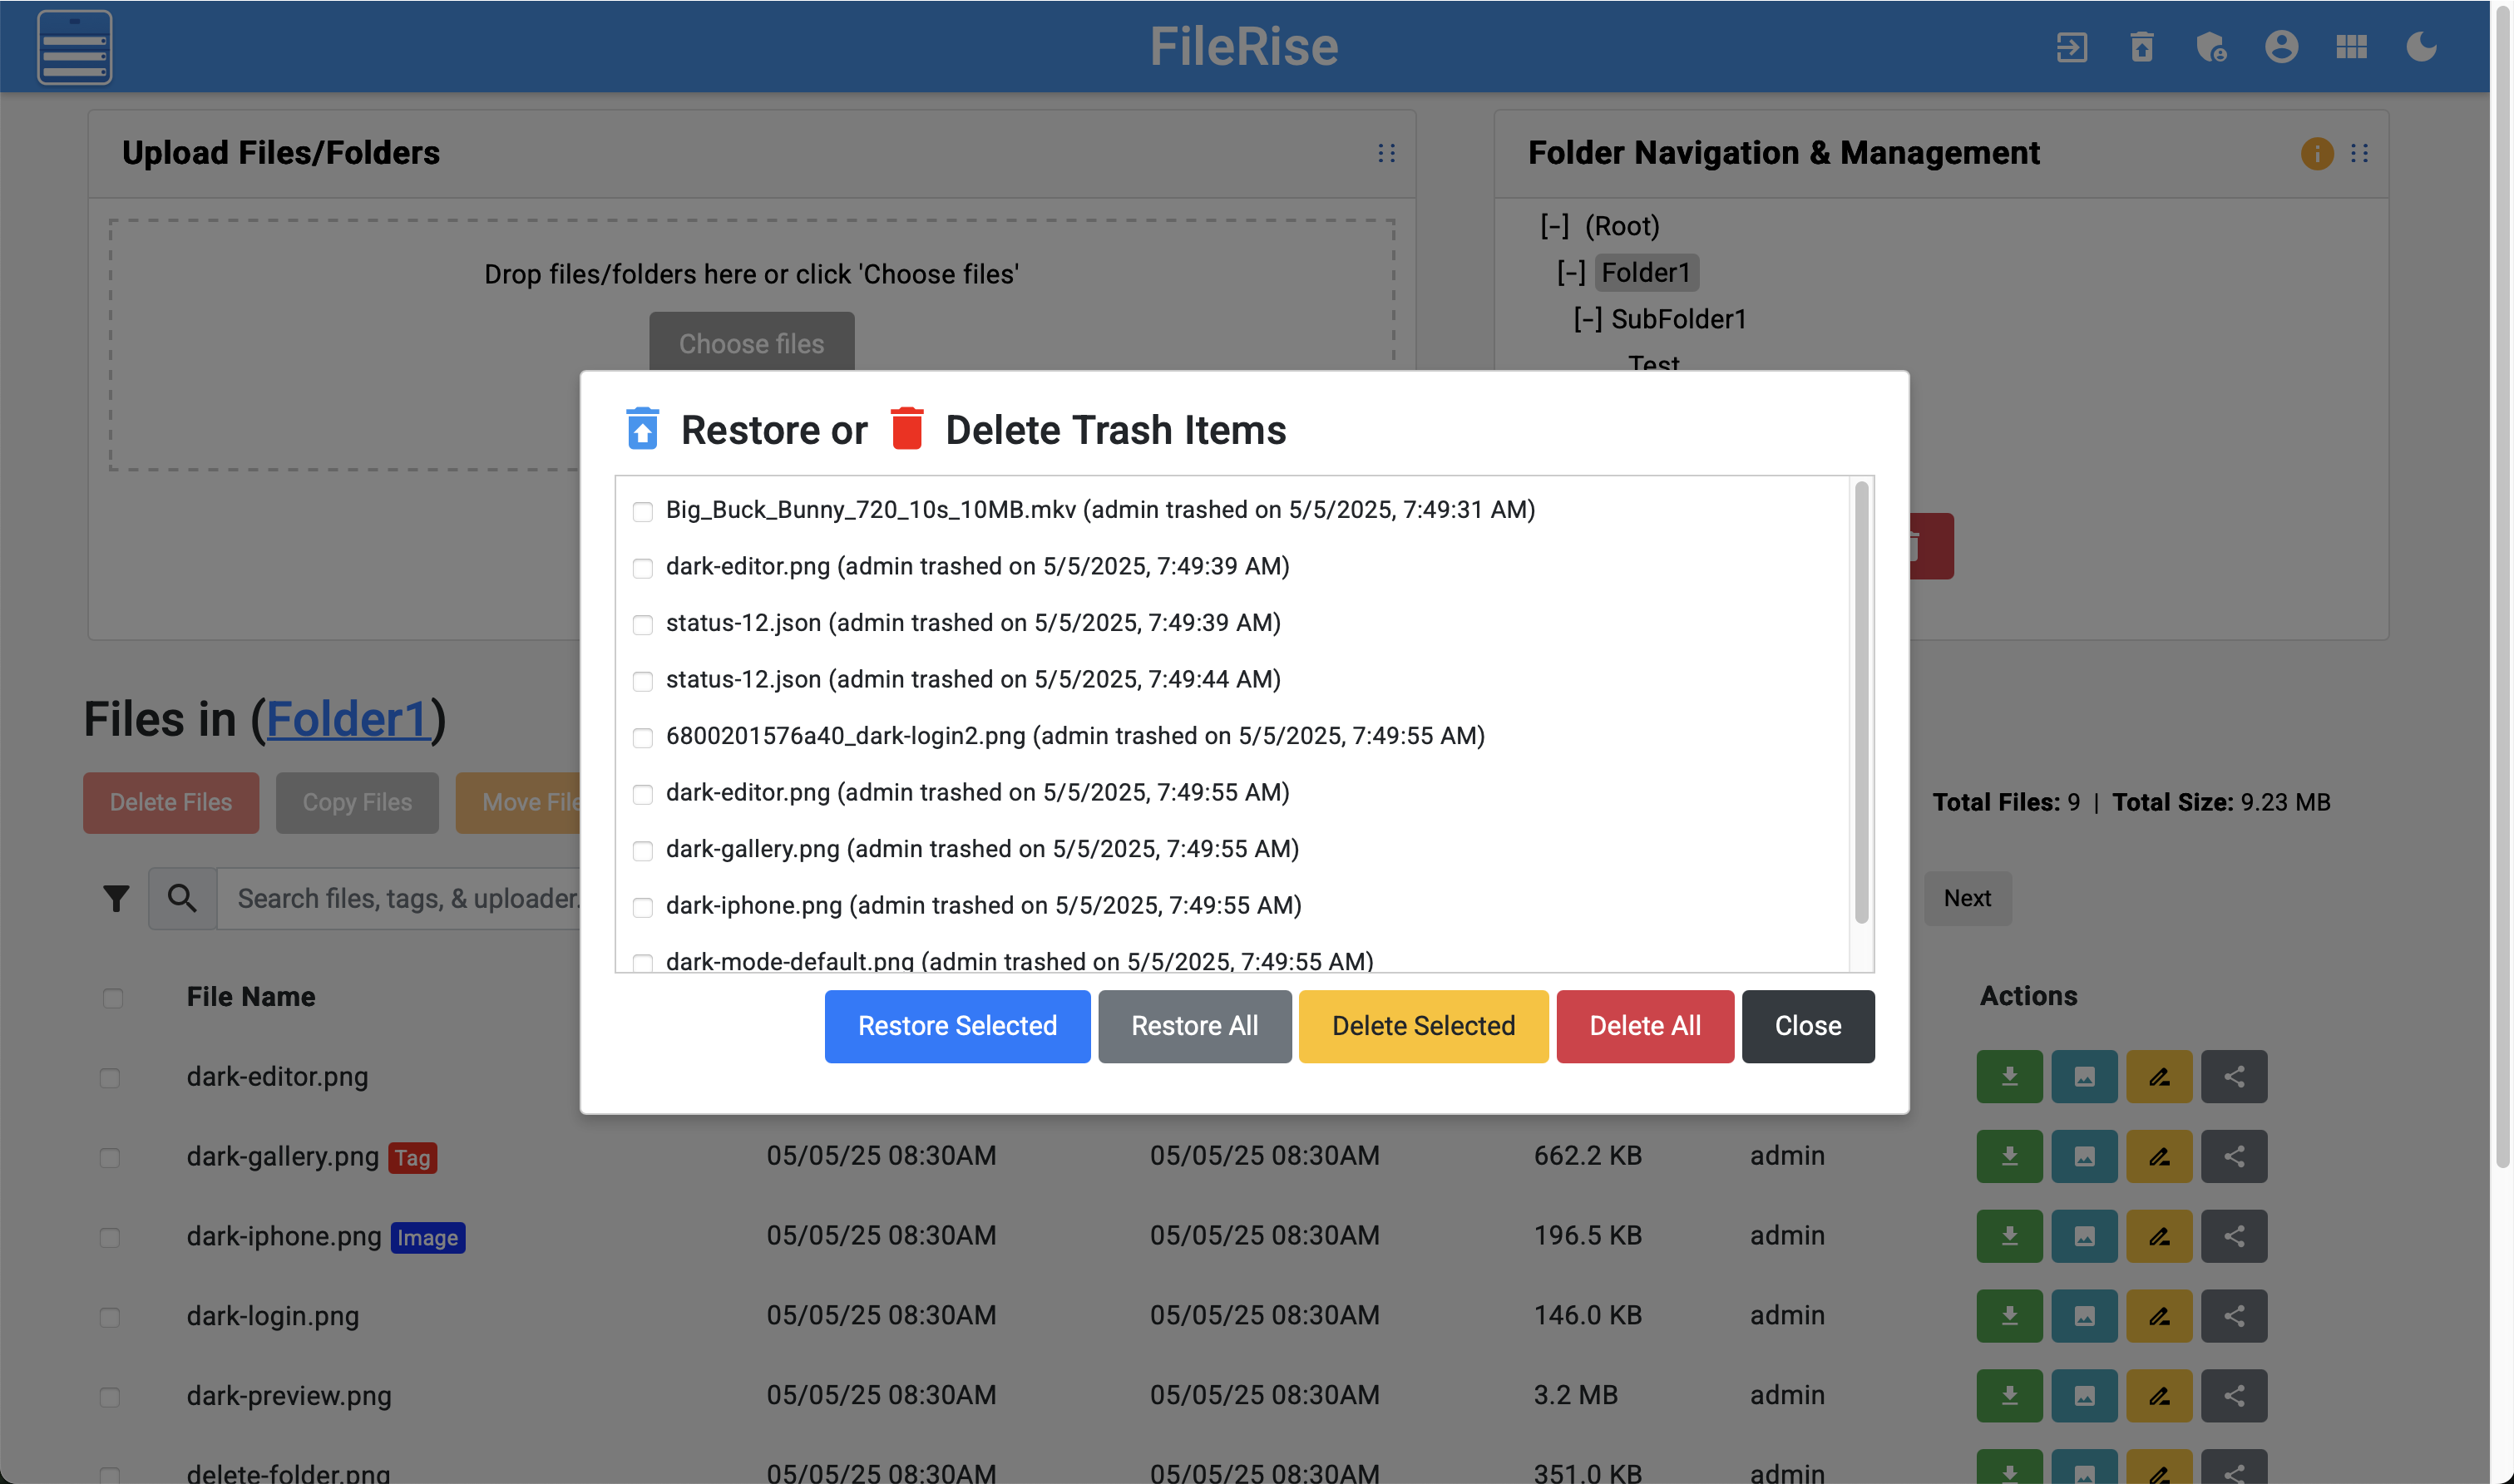Open the Folder1 breadcrumb link
This screenshot has height=1484, width=2514.
click(347, 719)
